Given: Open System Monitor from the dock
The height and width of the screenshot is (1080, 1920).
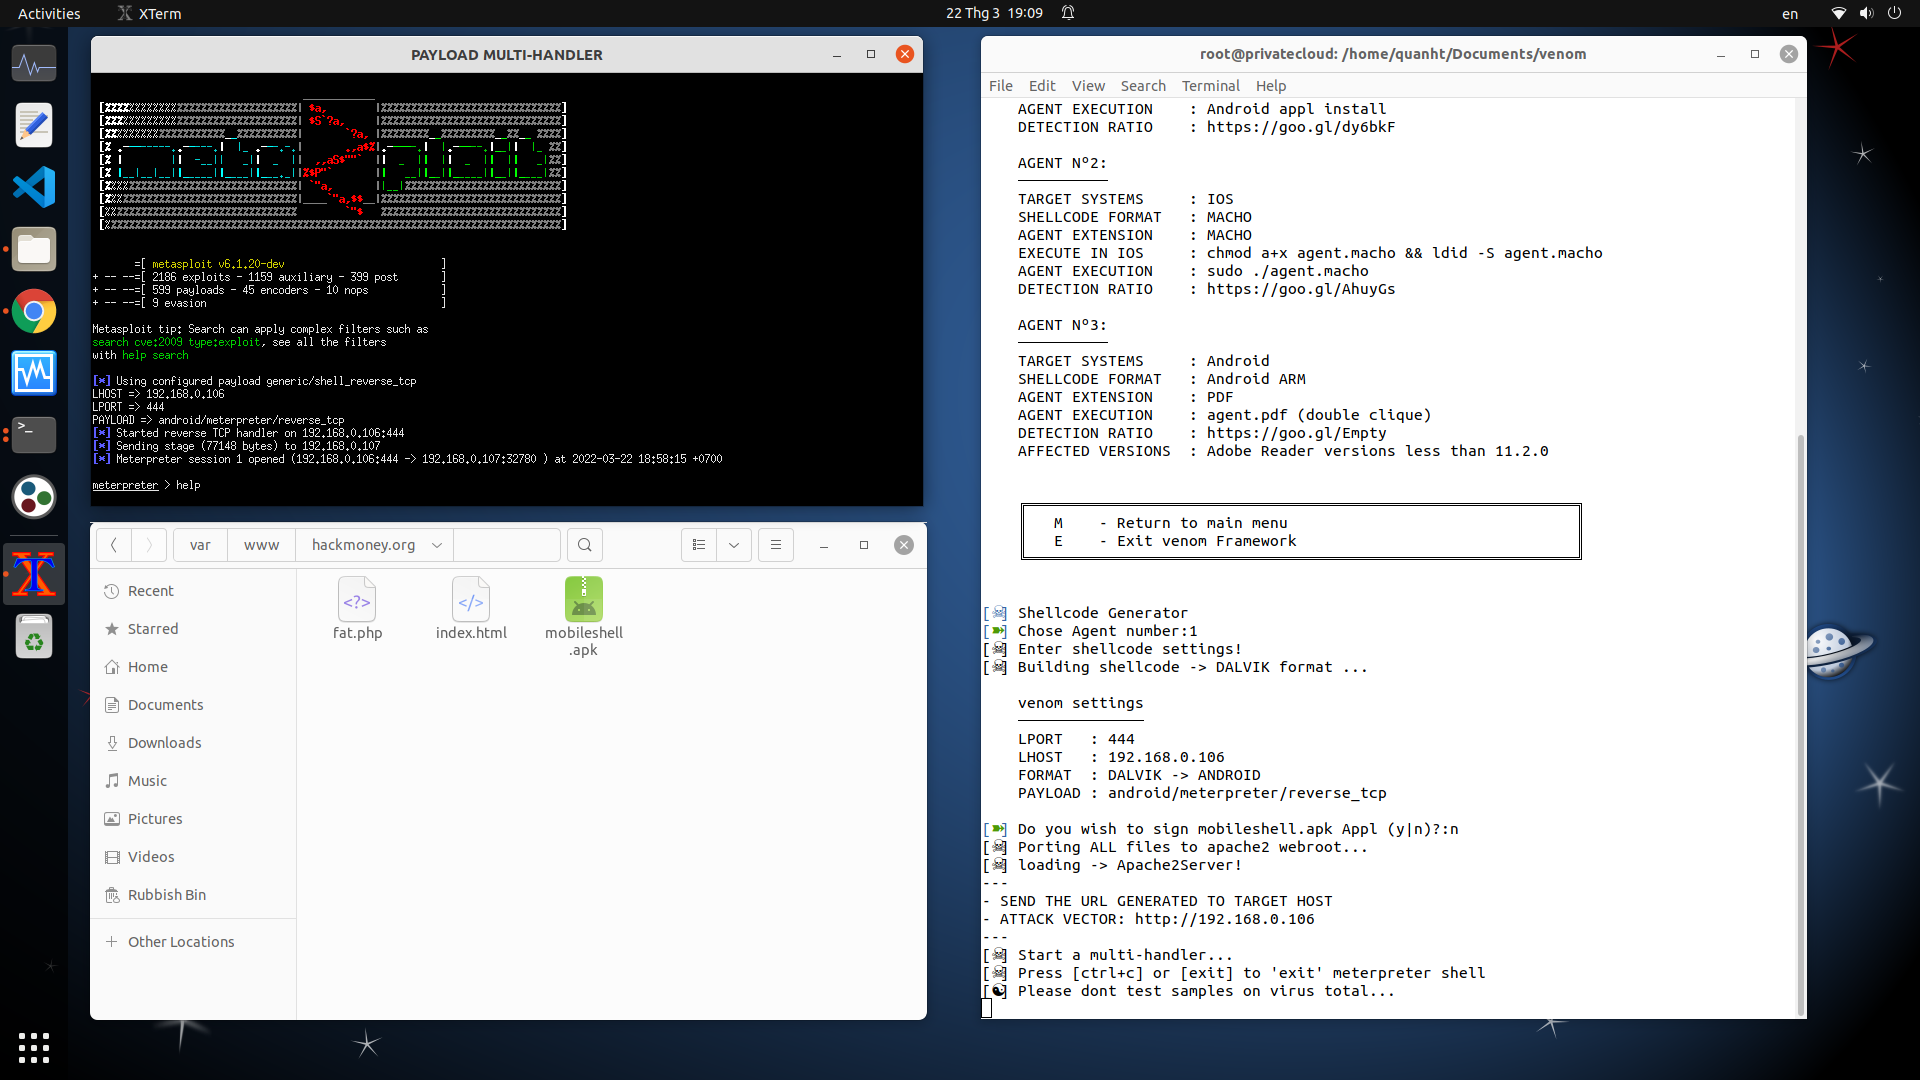Looking at the screenshot, I should pos(34,65).
